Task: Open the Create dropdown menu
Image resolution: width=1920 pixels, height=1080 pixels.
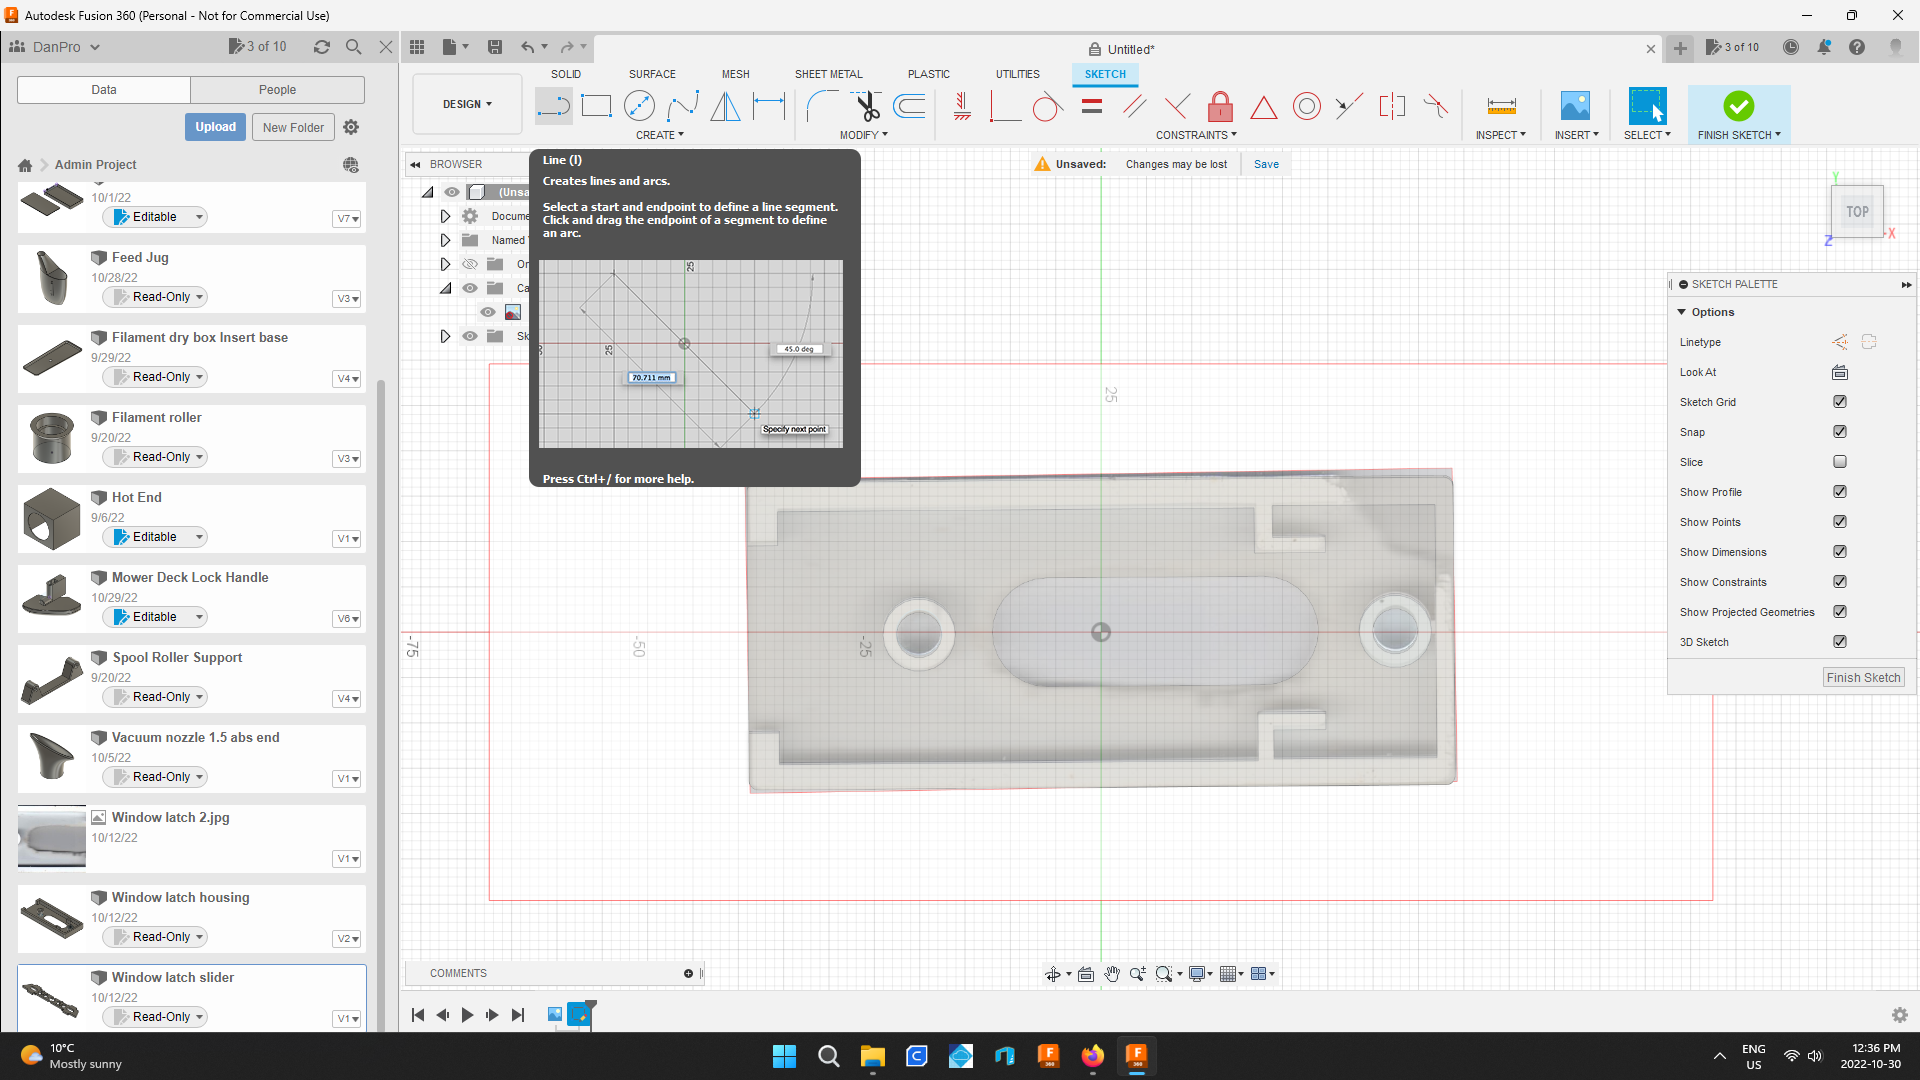Action: coord(660,135)
